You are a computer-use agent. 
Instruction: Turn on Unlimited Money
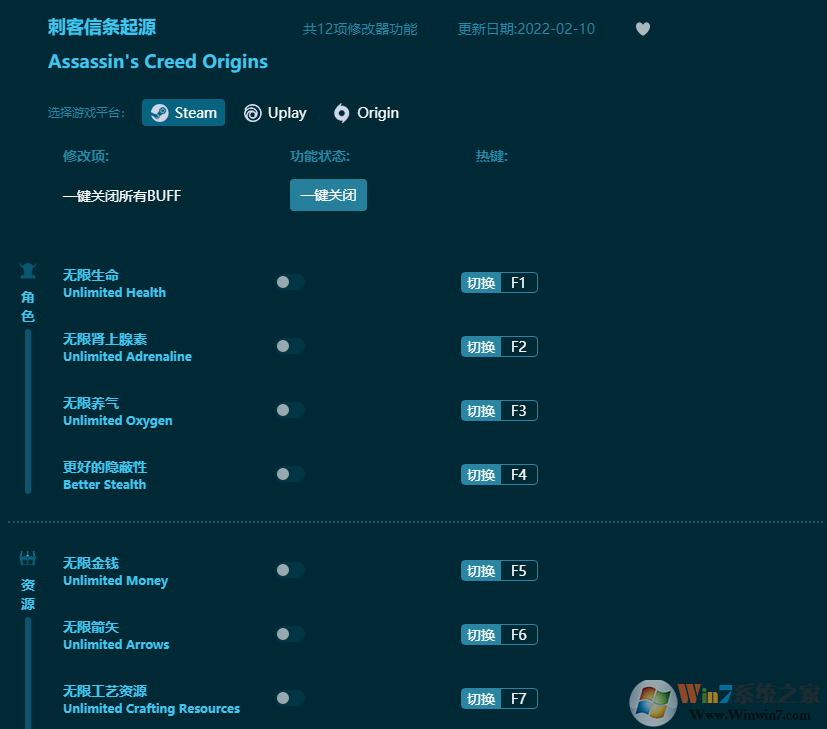pos(290,570)
